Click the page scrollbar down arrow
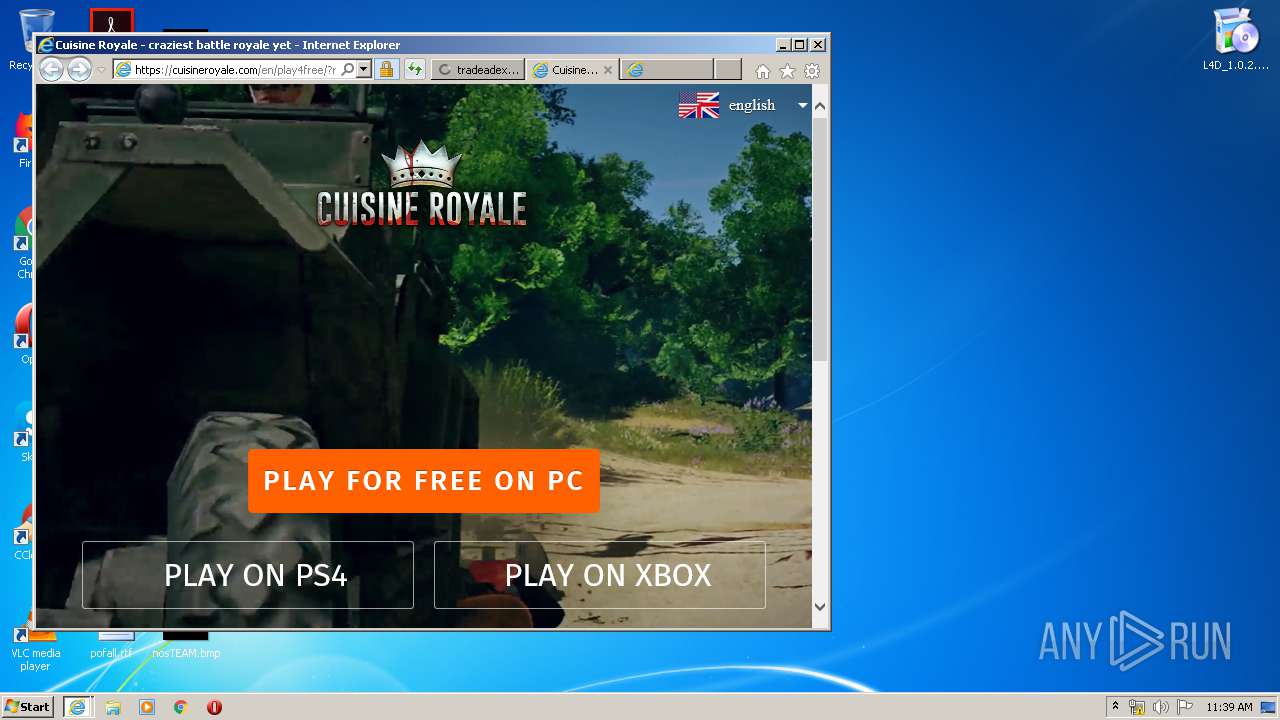This screenshot has width=1280, height=720. coord(820,606)
